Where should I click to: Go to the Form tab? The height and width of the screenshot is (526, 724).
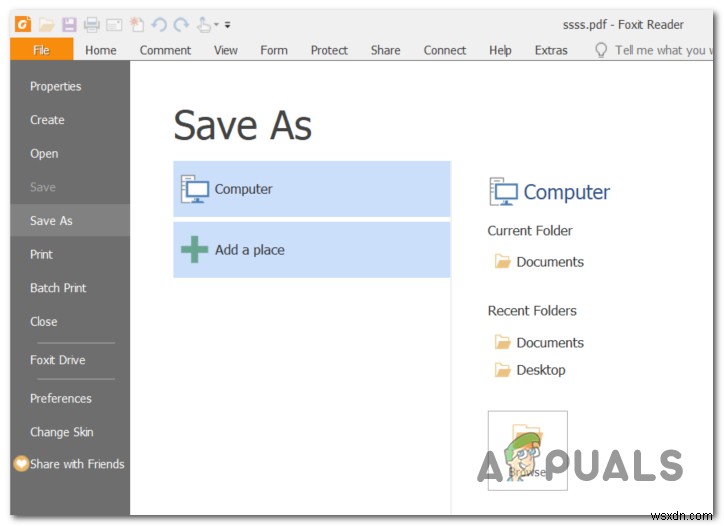pos(274,50)
